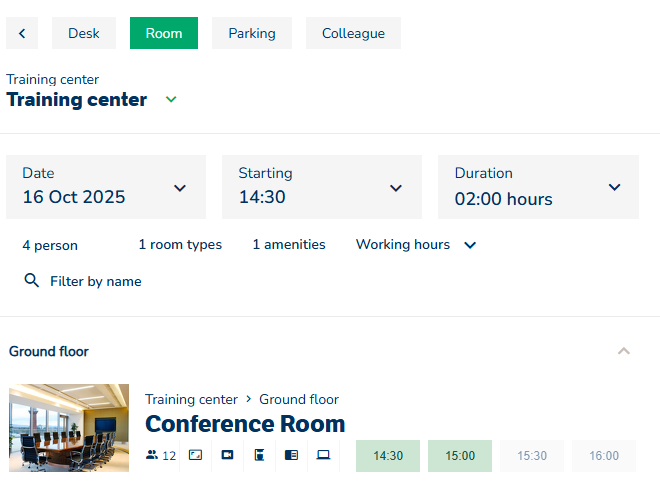Viewport: 660px width, 489px height.
Task: Select the 14:30 time slot
Action: pos(388,456)
